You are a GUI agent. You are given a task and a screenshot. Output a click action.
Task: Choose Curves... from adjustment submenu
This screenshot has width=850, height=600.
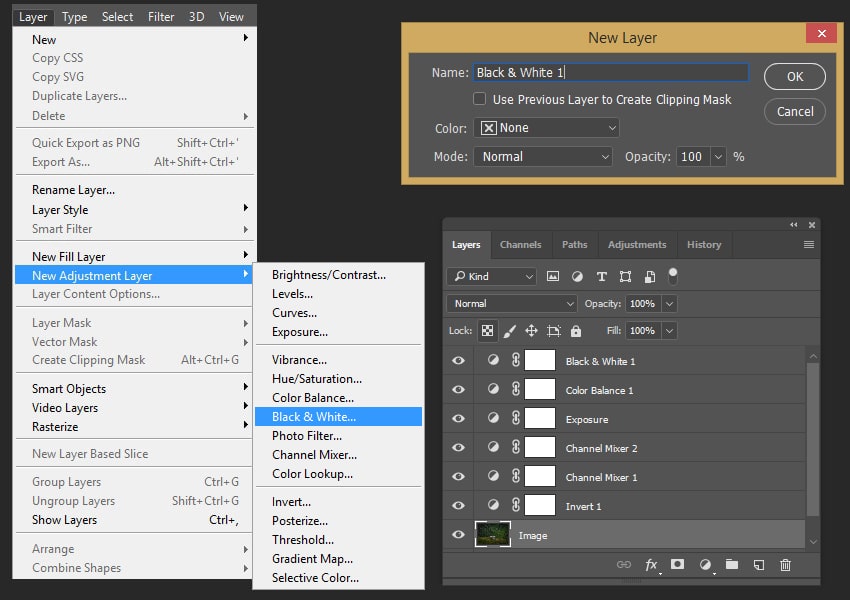[294, 313]
